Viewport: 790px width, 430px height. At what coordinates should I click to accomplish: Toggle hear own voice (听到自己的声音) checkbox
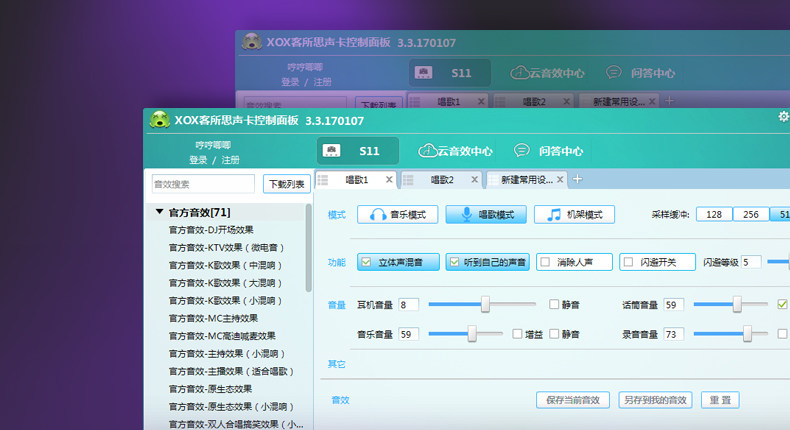(454, 262)
